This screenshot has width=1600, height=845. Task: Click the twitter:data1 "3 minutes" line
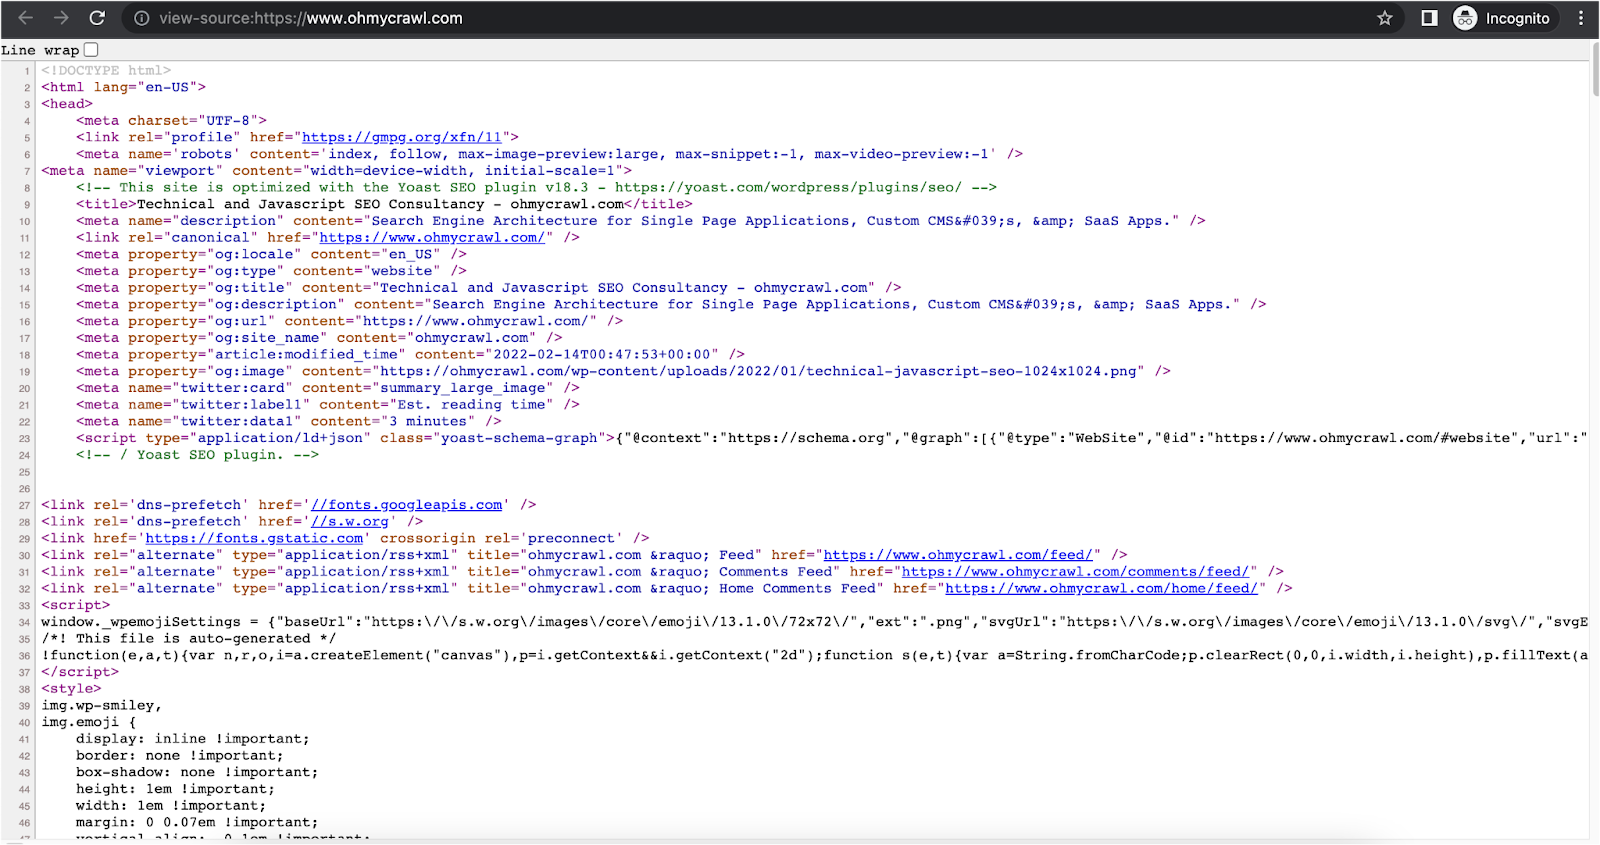coord(289,421)
